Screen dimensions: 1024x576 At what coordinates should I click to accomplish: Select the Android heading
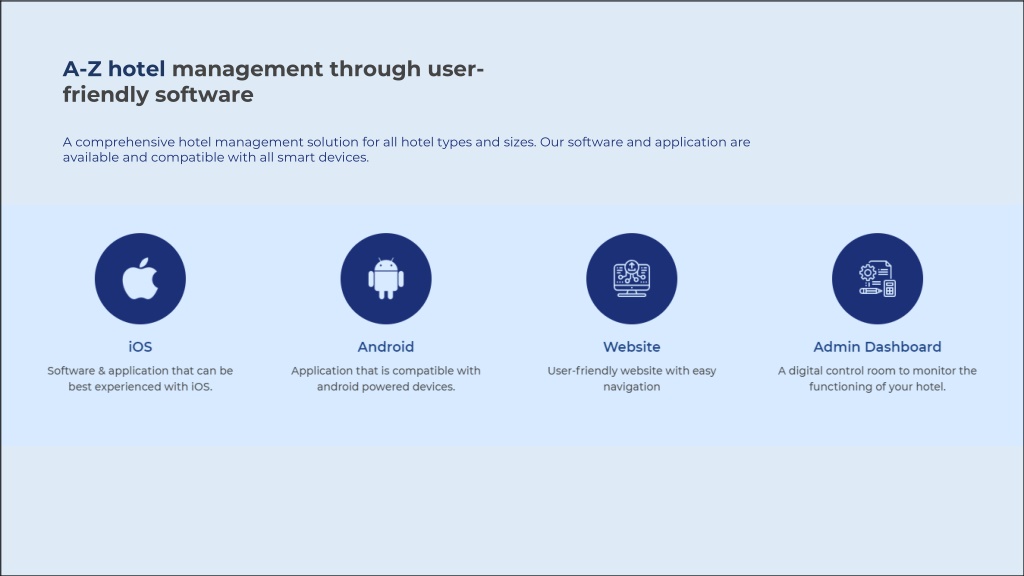coord(386,347)
